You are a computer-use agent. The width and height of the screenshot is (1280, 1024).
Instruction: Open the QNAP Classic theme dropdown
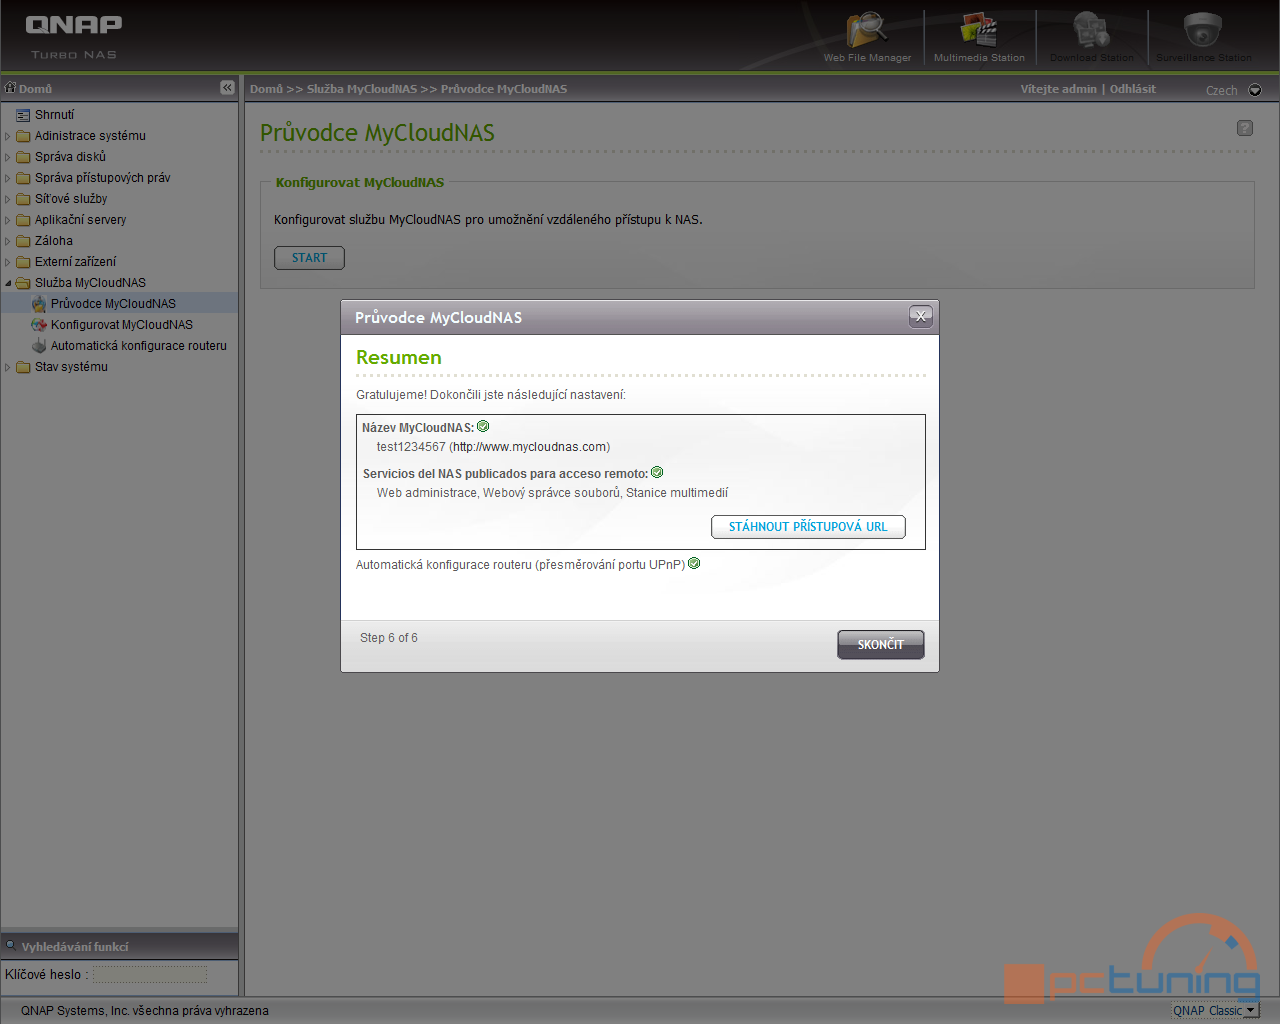pos(1214,1010)
